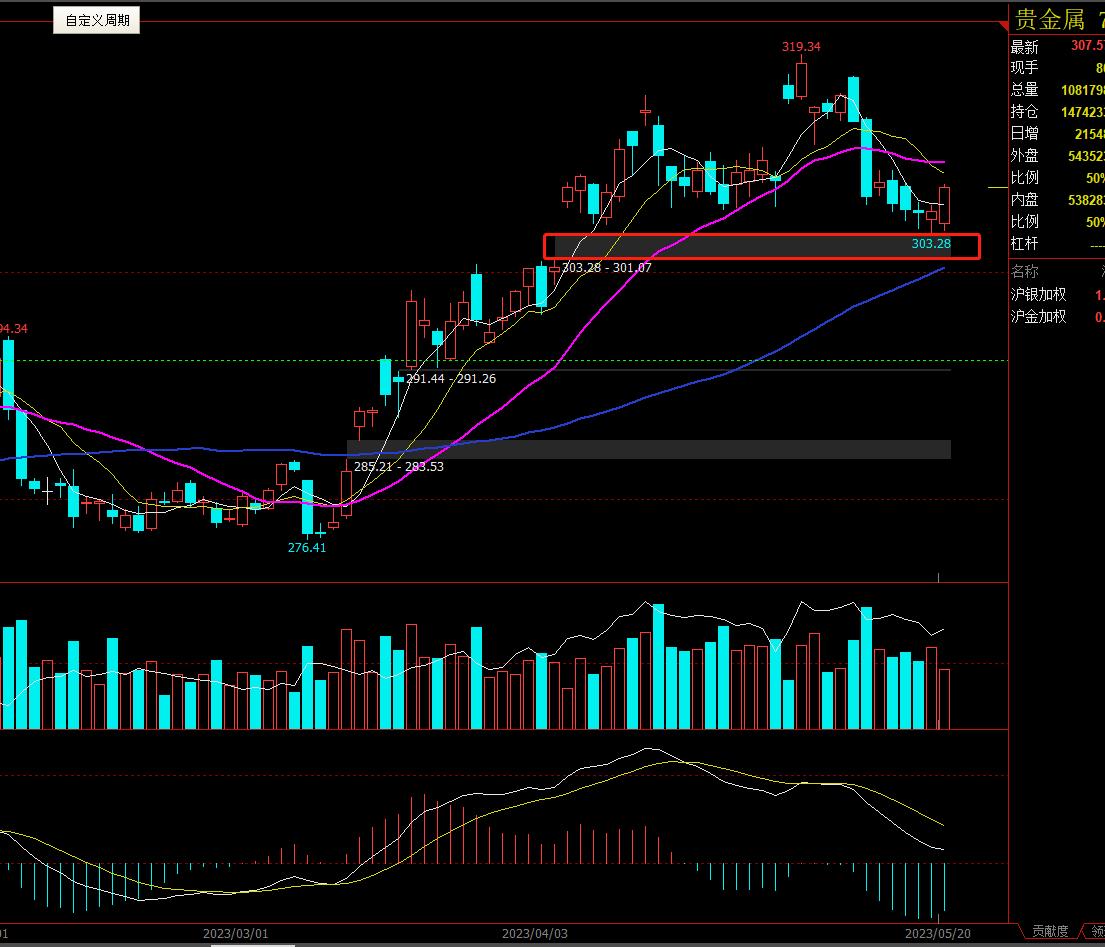Open the 沪金加权 list row
1105x947 pixels.
(x=1057, y=316)
